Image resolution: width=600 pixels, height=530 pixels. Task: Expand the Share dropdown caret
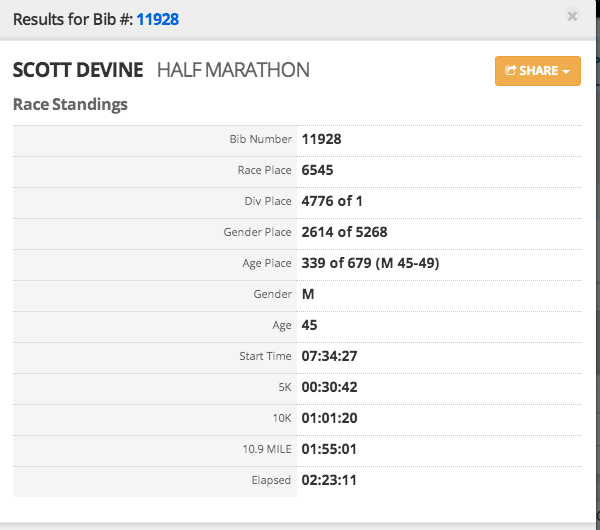click(x=566, y=72)
